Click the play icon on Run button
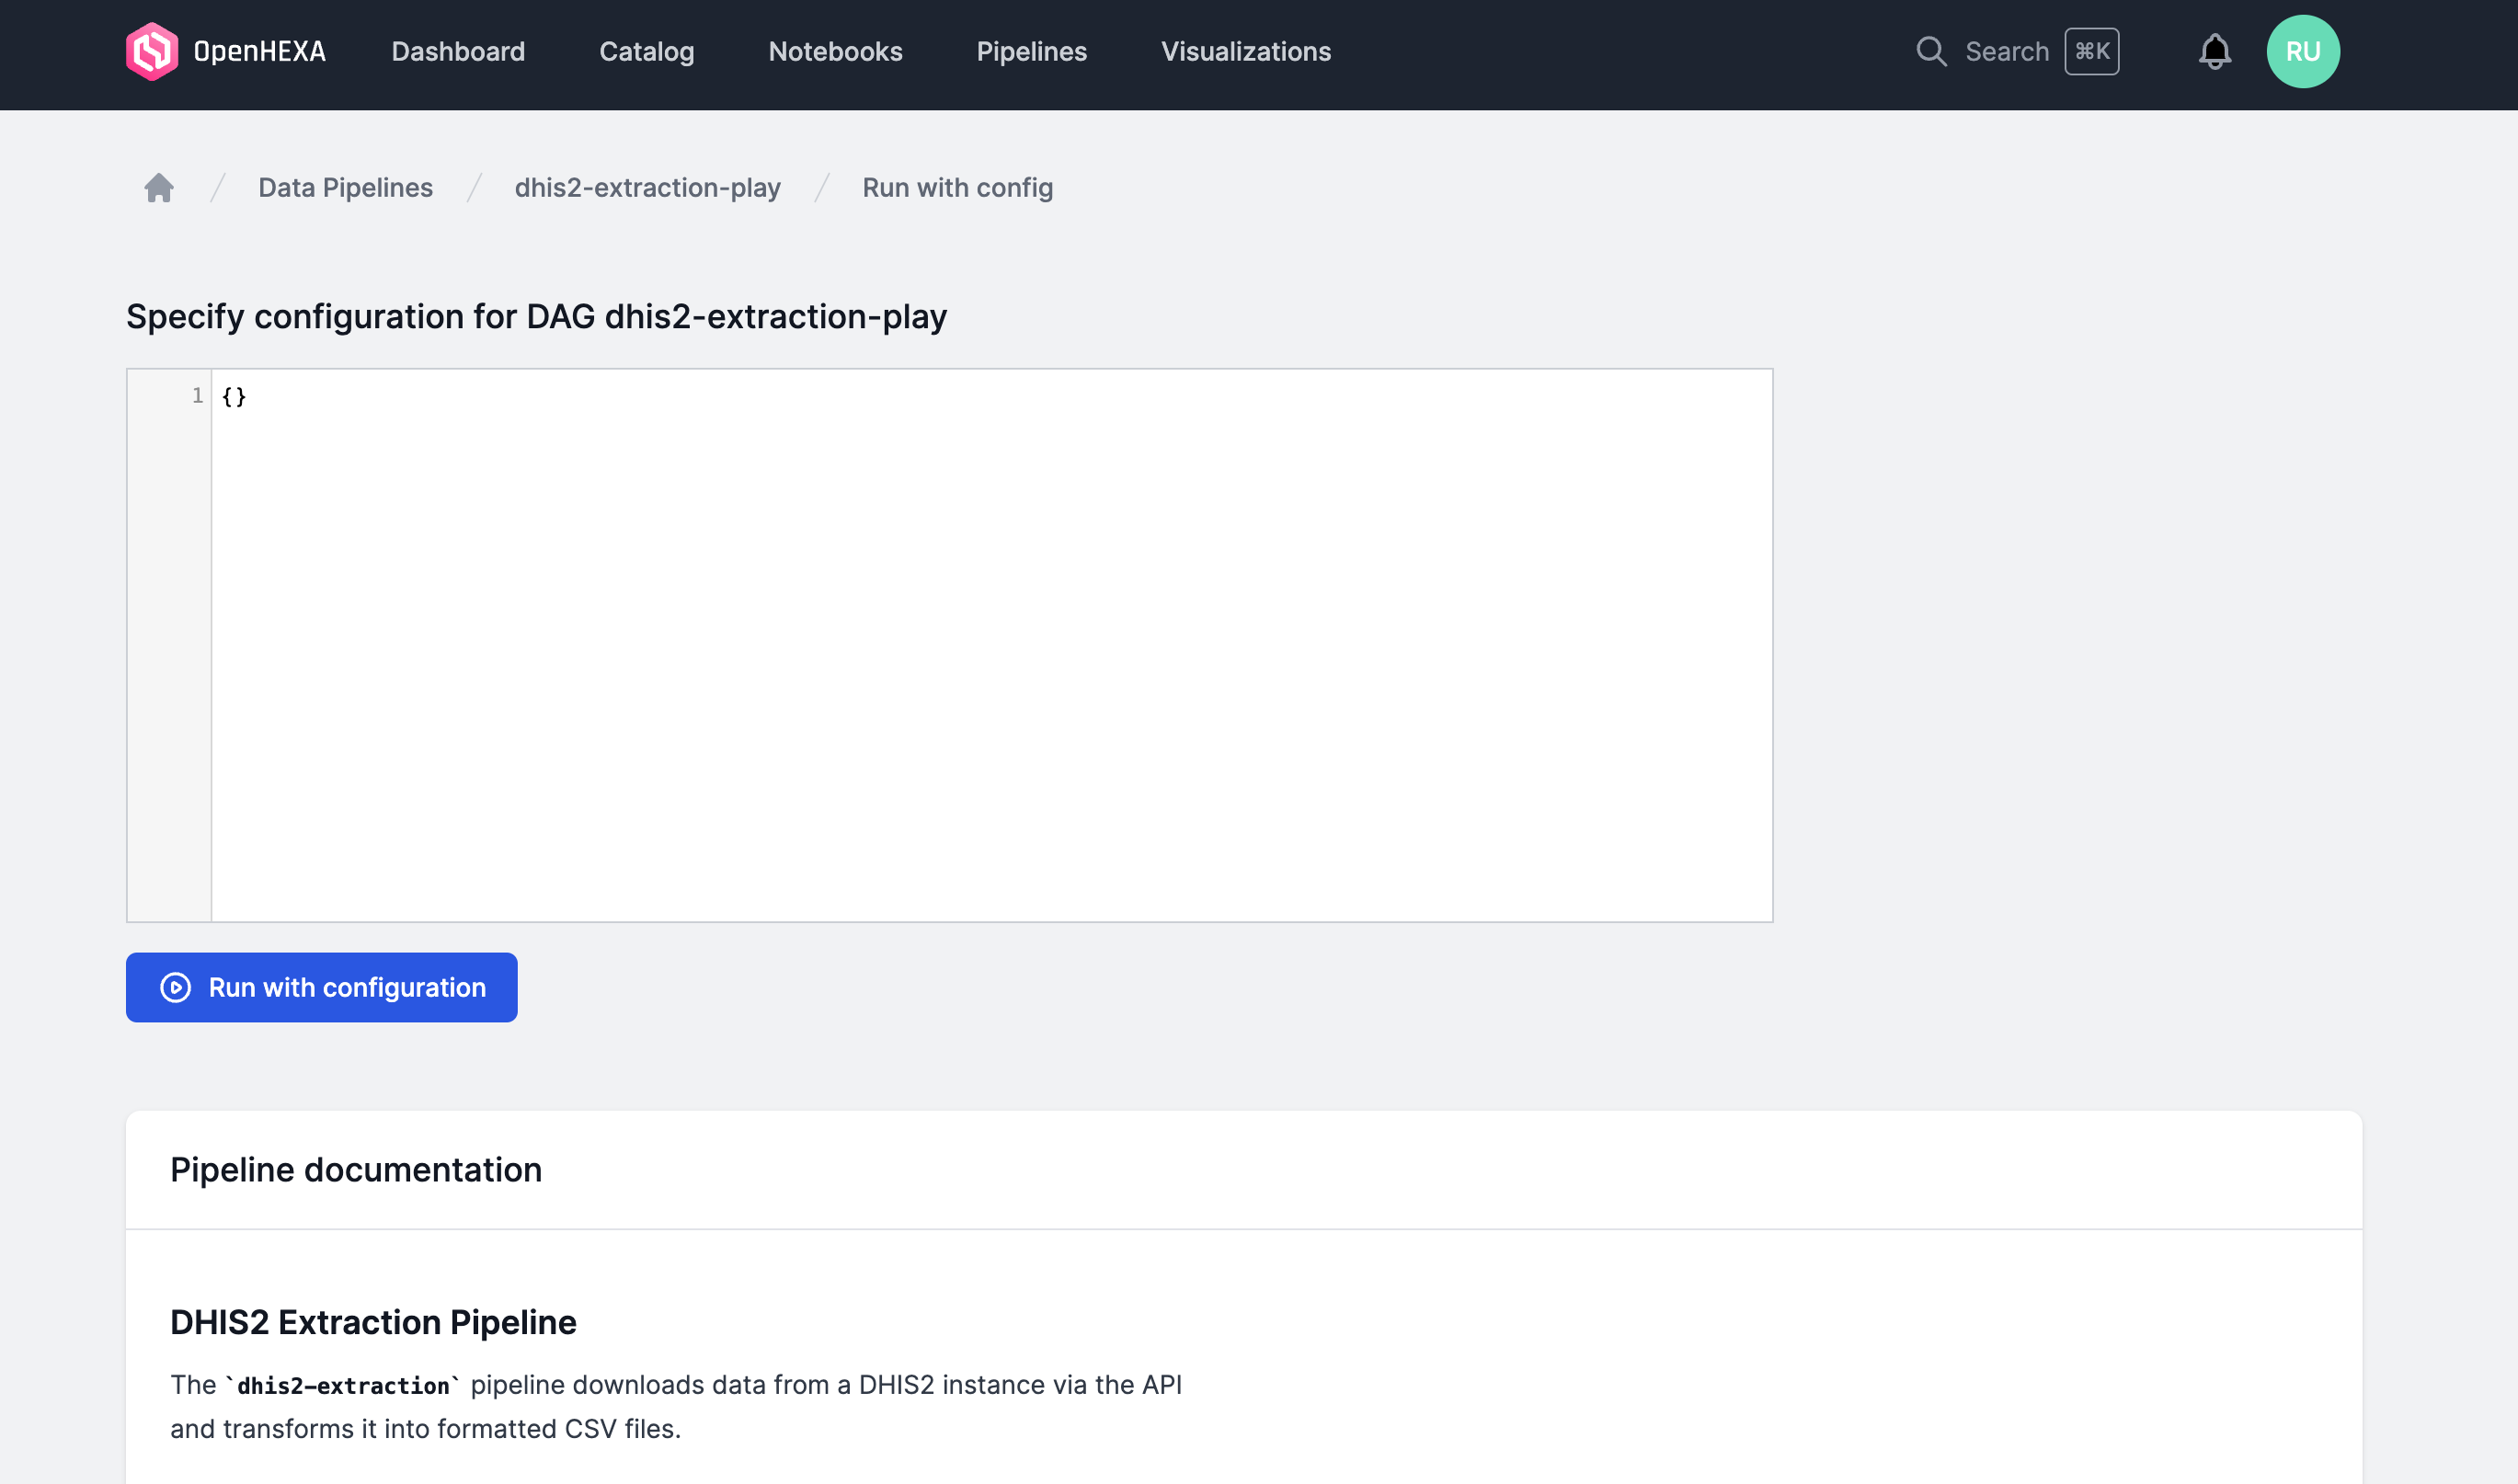Viewport: 2518px width, 1484px height. 176,987
